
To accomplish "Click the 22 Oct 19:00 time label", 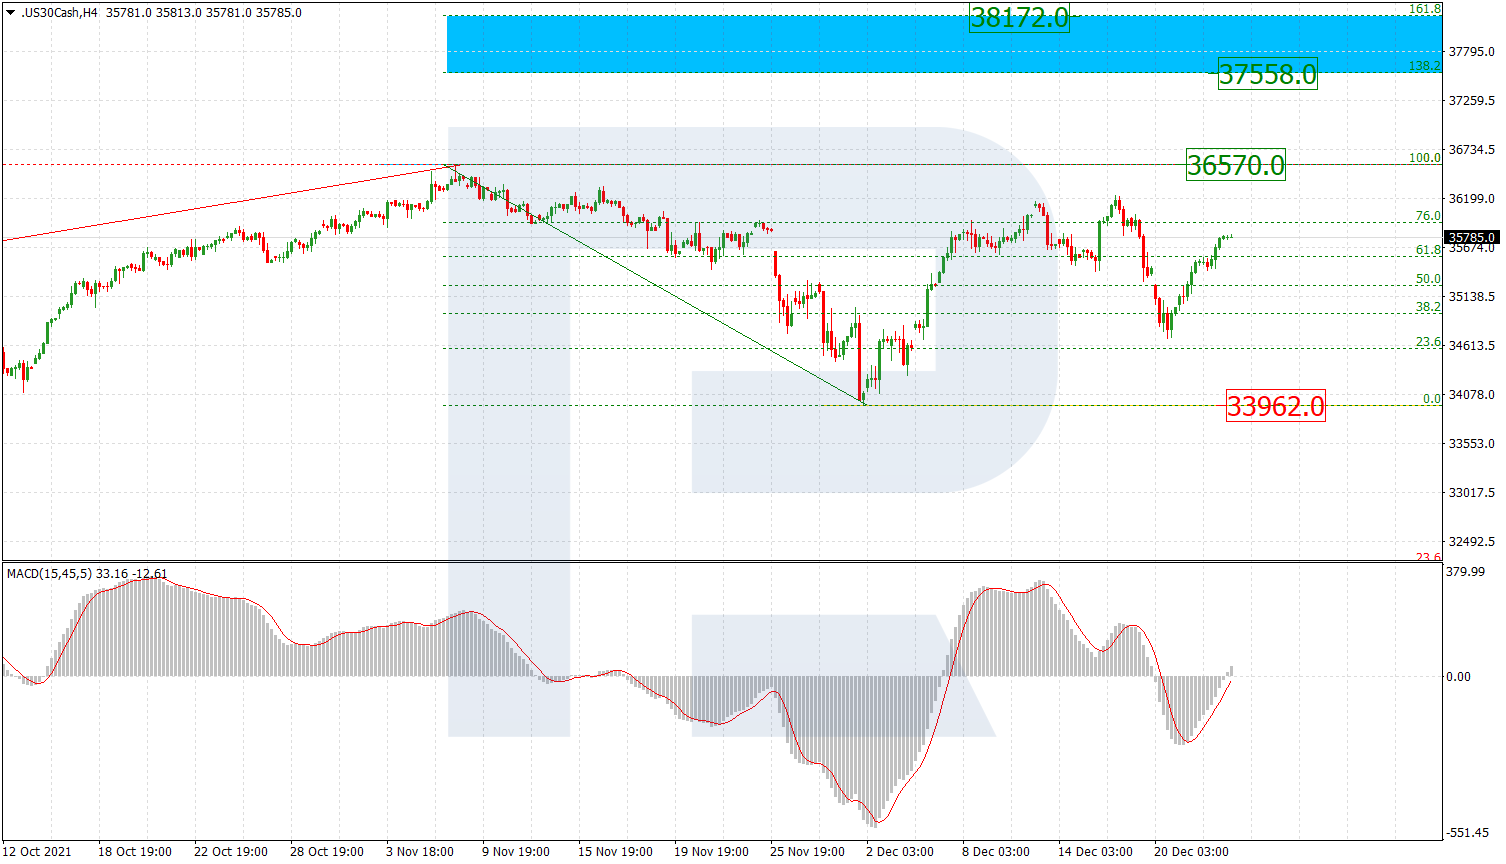I will coord(231,852).
